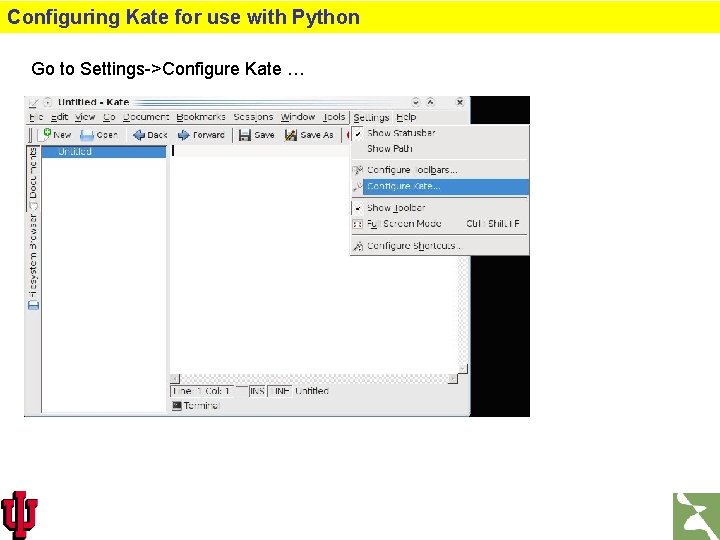
Task: Click the Configure Toolbars icon
Action: 358,170
